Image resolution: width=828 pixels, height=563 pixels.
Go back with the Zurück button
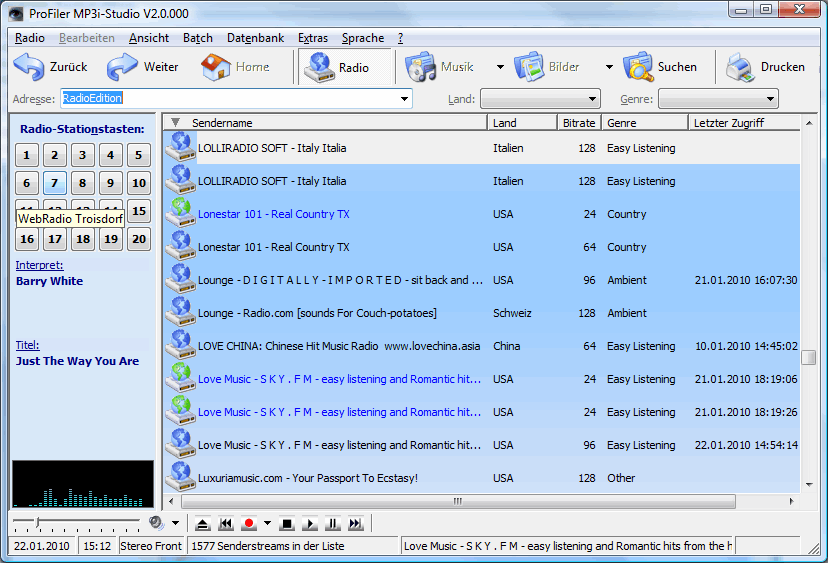[51, 67]
